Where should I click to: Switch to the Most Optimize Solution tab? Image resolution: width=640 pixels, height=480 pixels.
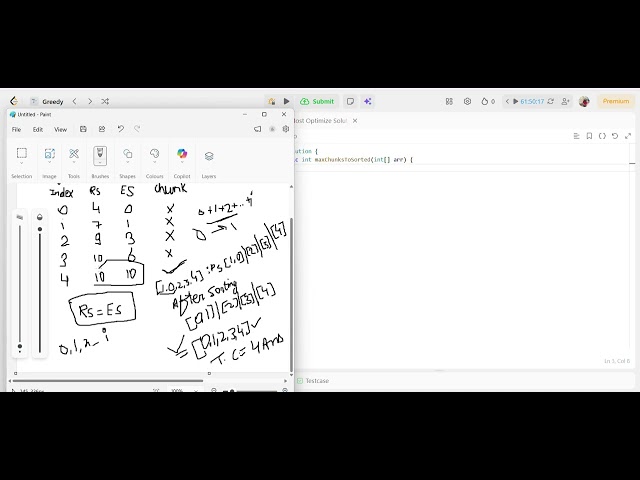pyautogui.click(x=320, y=121)
